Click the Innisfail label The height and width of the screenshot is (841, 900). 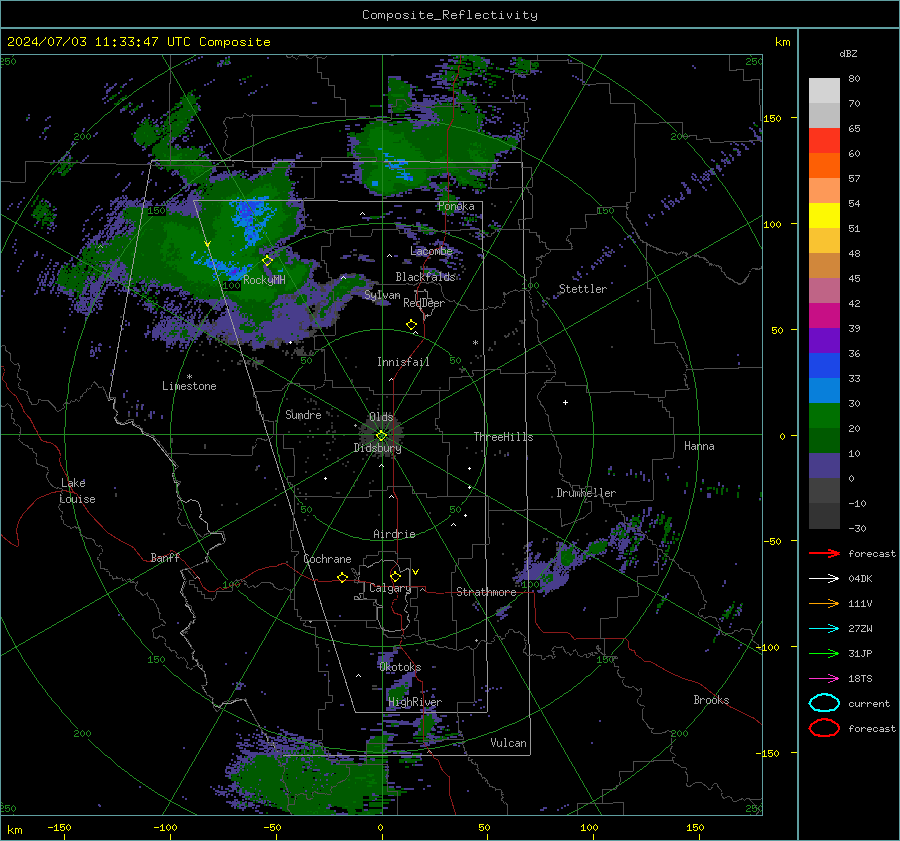[403, 362]
